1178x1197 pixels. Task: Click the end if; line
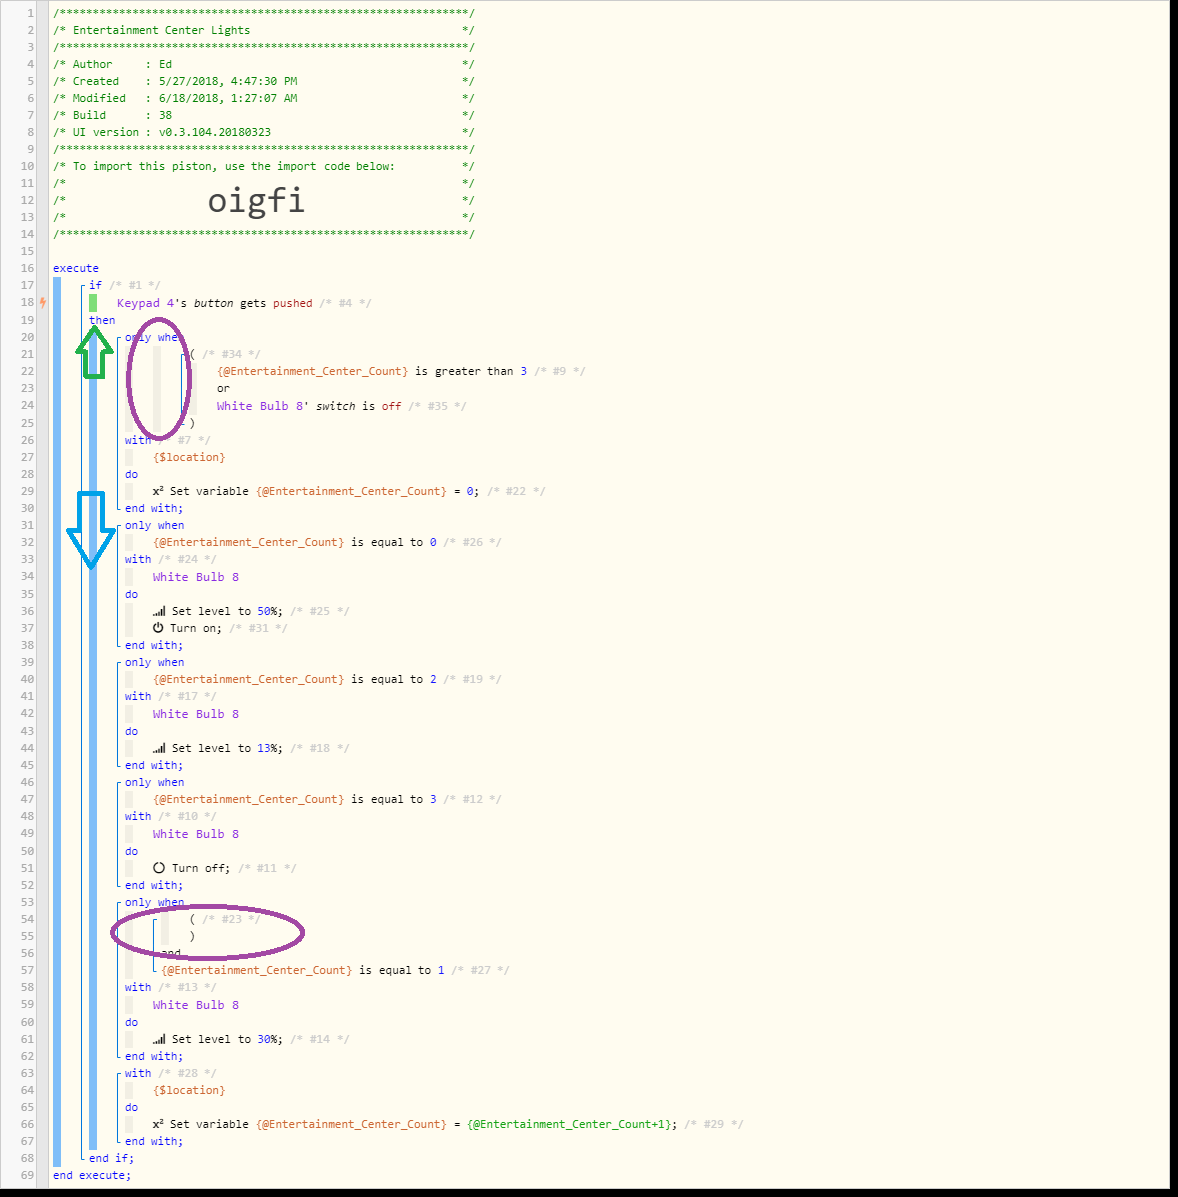[x=111, y=1158]
